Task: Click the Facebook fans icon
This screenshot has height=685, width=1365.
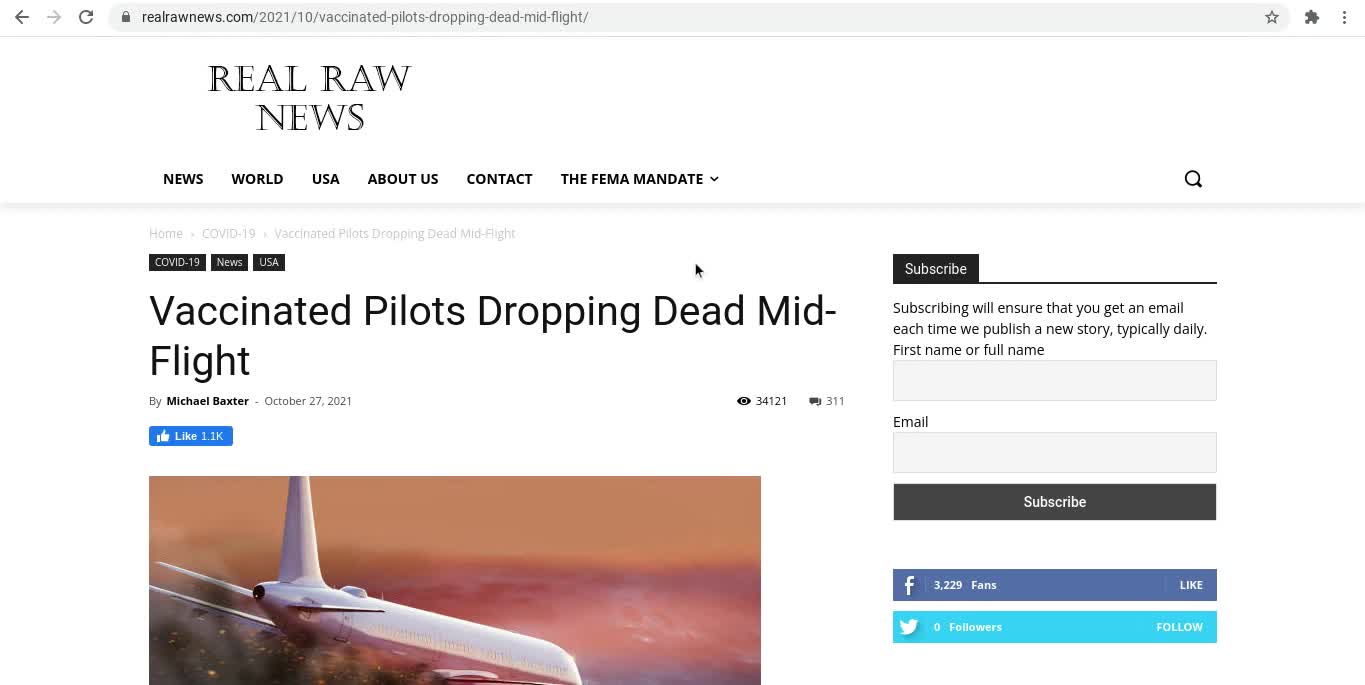Action: [x=909, y=585]
